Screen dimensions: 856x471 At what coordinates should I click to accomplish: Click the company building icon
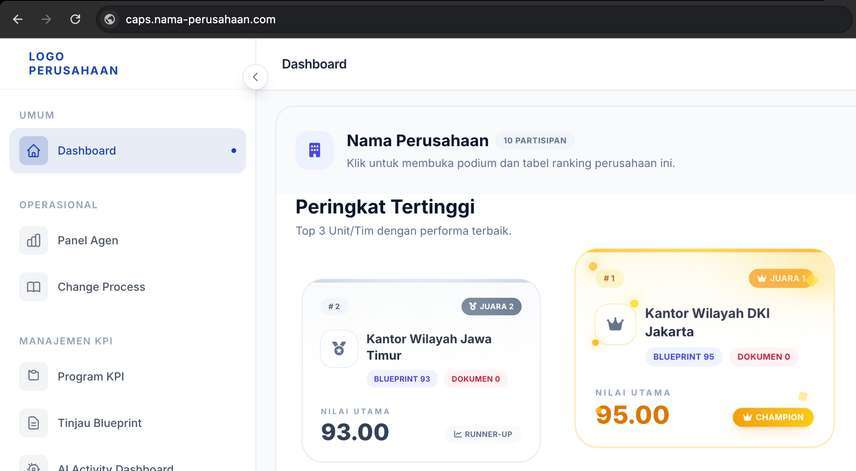coord(314,150)
